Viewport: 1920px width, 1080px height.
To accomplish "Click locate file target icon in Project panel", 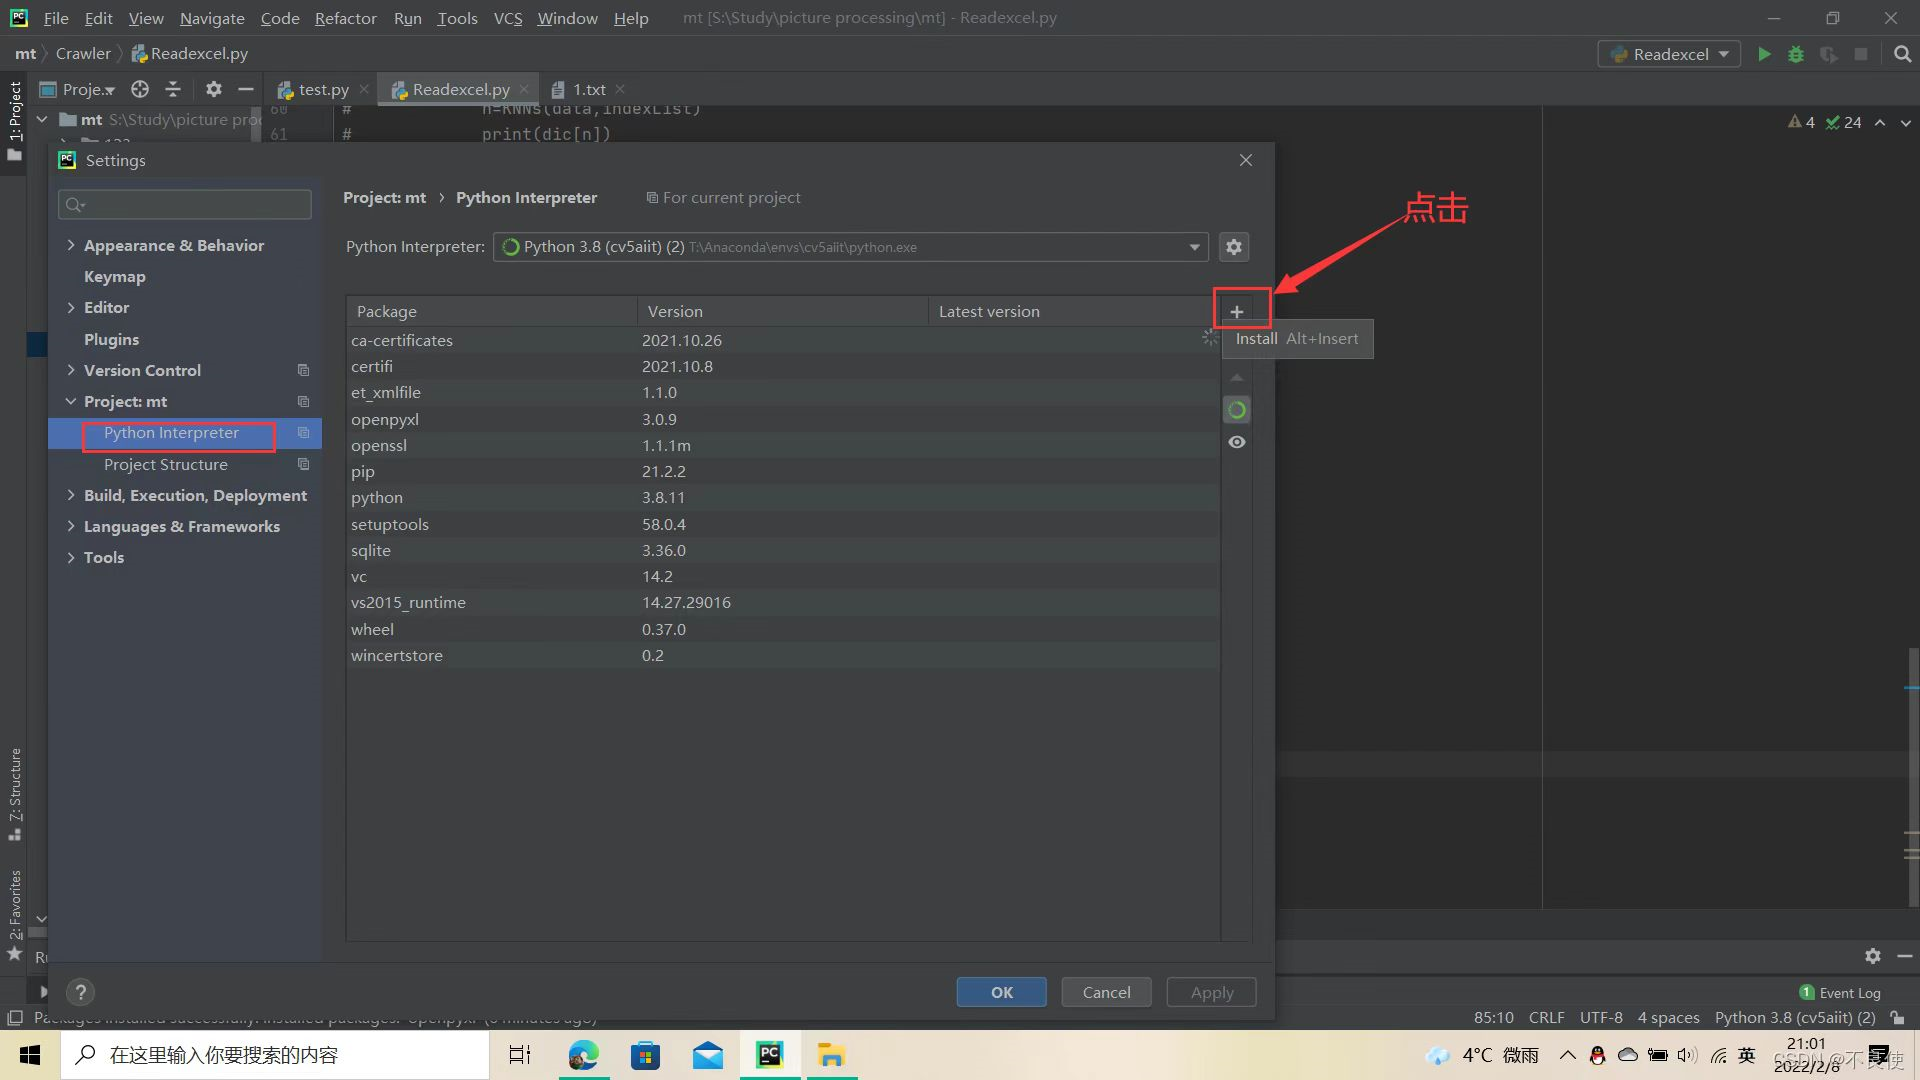I will pyautogui.click(x=140, y=89).
